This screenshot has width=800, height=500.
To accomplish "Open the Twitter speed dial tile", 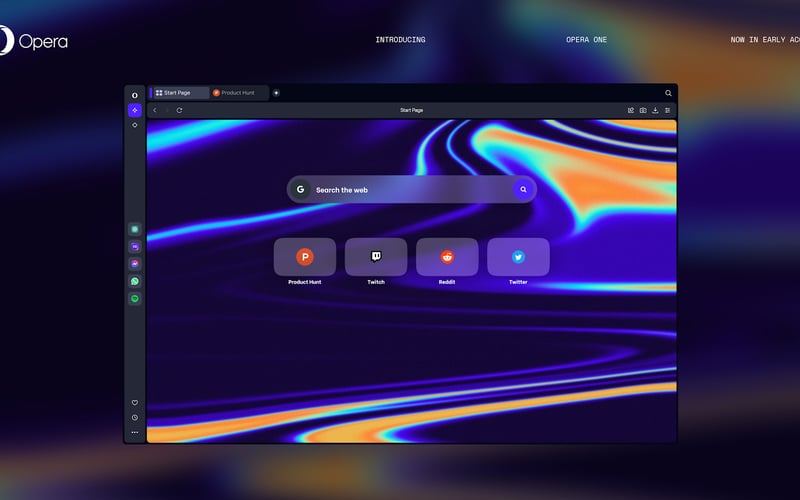I will click(518, 257).
